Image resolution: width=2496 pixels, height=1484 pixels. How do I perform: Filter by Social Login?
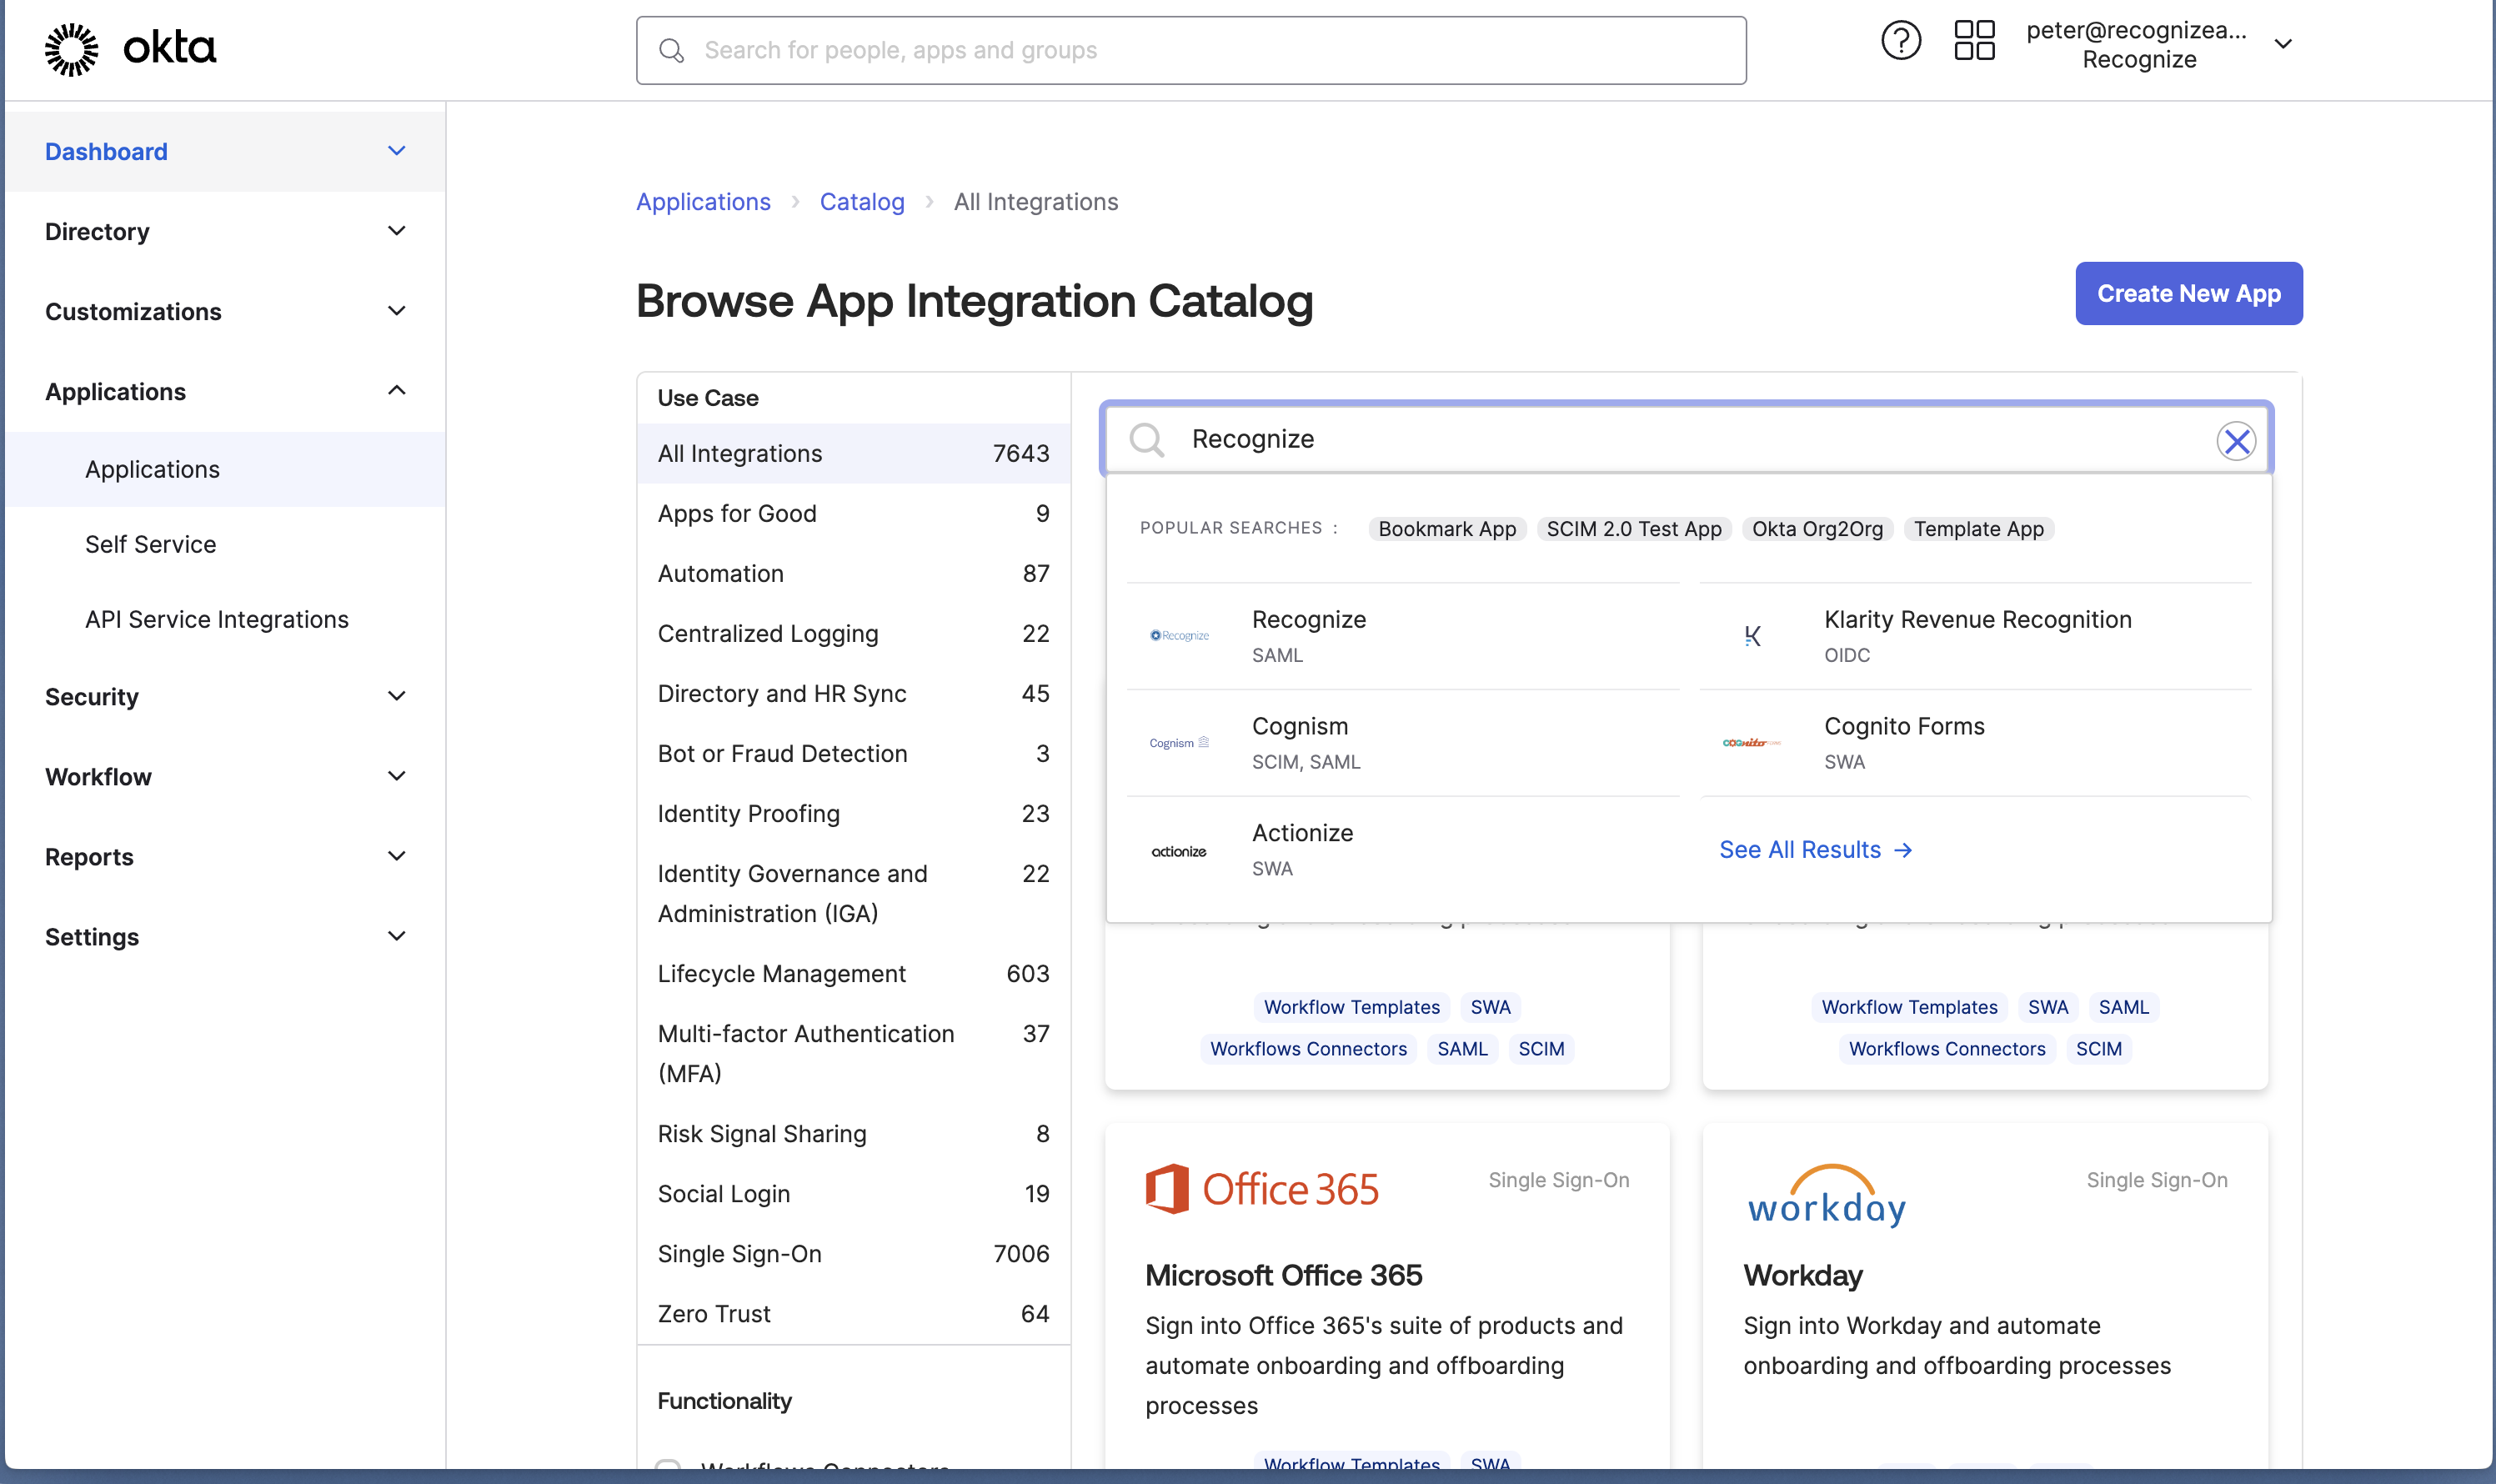pyautogui.click(x=853, y=1193)
